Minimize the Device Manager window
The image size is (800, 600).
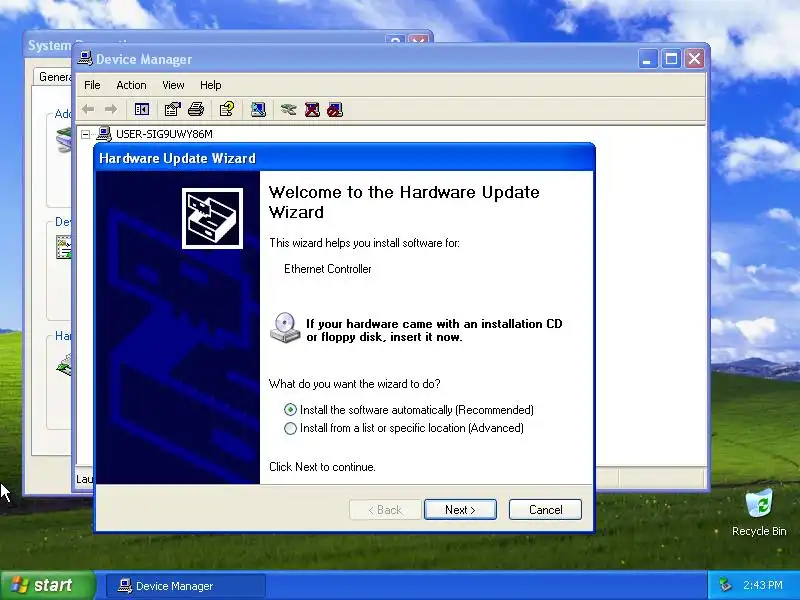tap(647, 59)
